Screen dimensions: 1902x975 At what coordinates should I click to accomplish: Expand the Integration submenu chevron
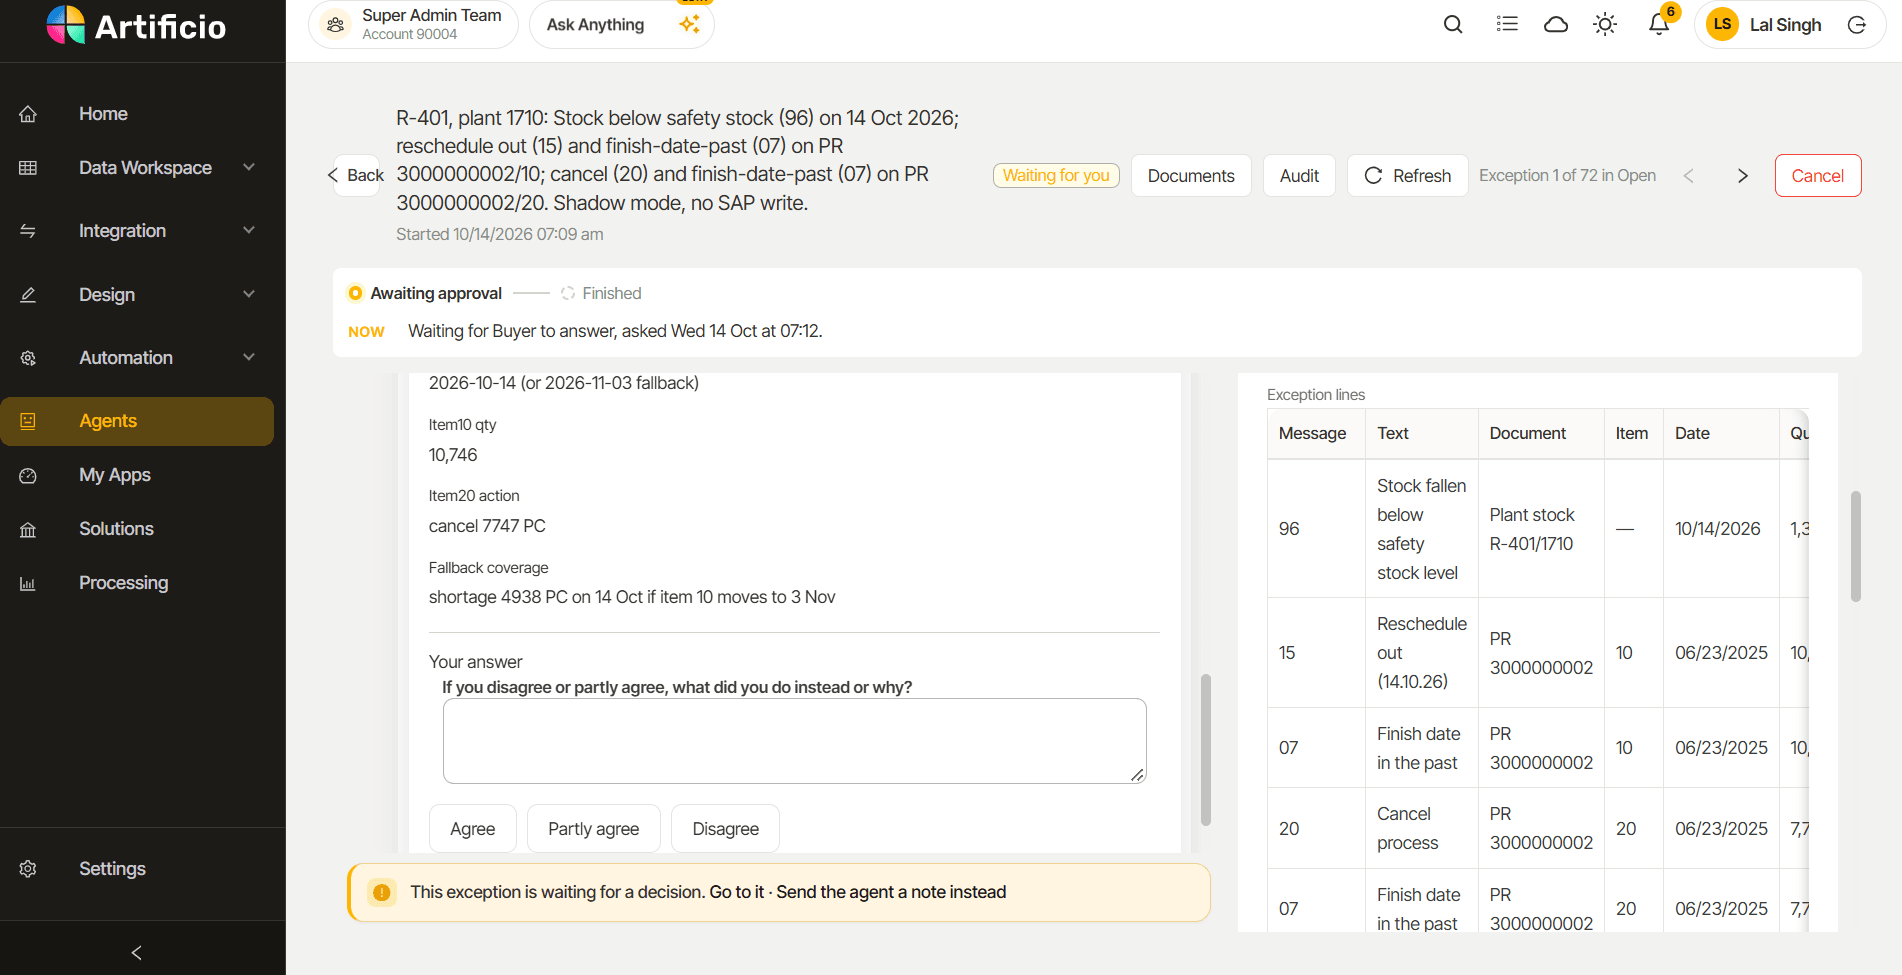(x=249, y=230)
